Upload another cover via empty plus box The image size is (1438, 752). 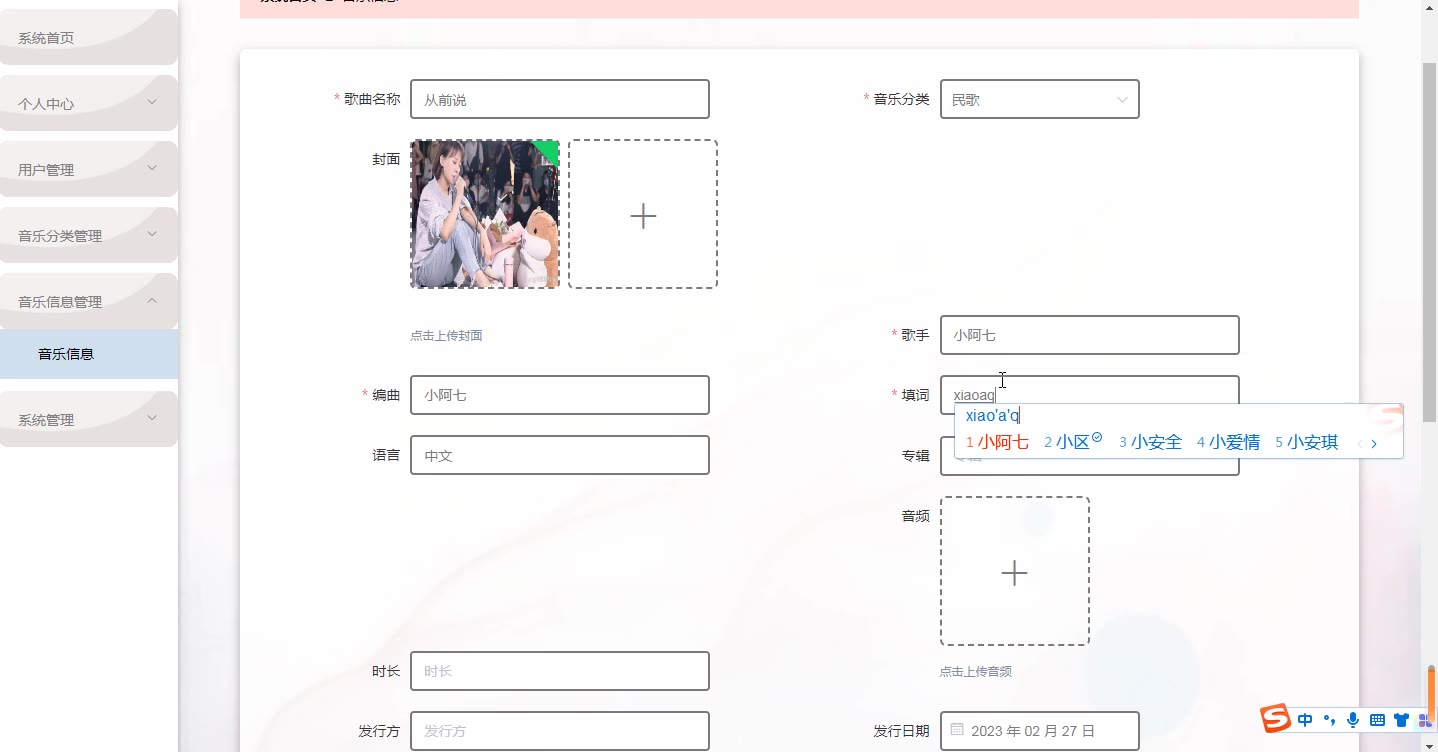643,214
